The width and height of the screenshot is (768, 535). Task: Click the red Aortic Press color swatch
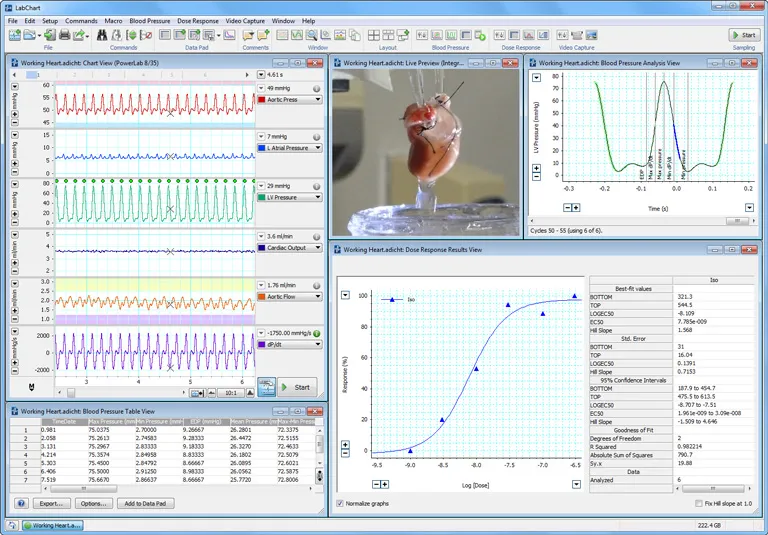(x=261, y=101)
